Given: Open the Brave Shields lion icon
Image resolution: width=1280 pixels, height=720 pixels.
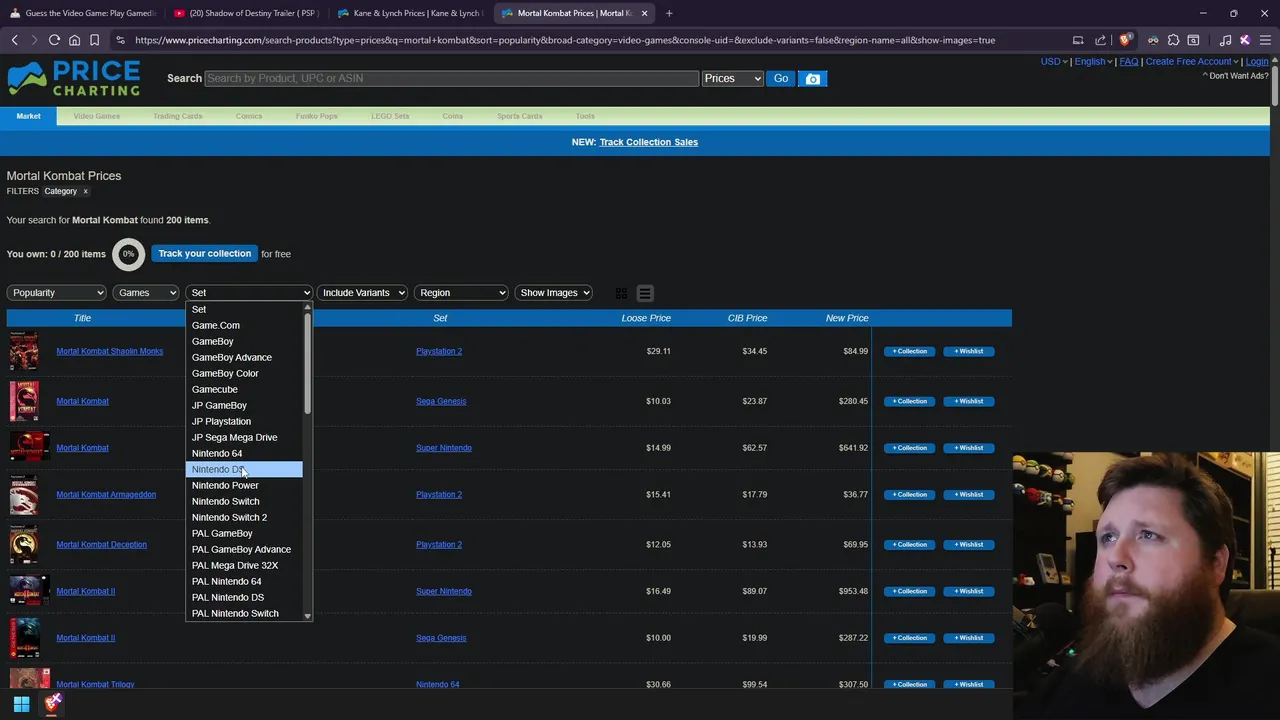Looking at the screenshot, I should [x=1124, y=40].
